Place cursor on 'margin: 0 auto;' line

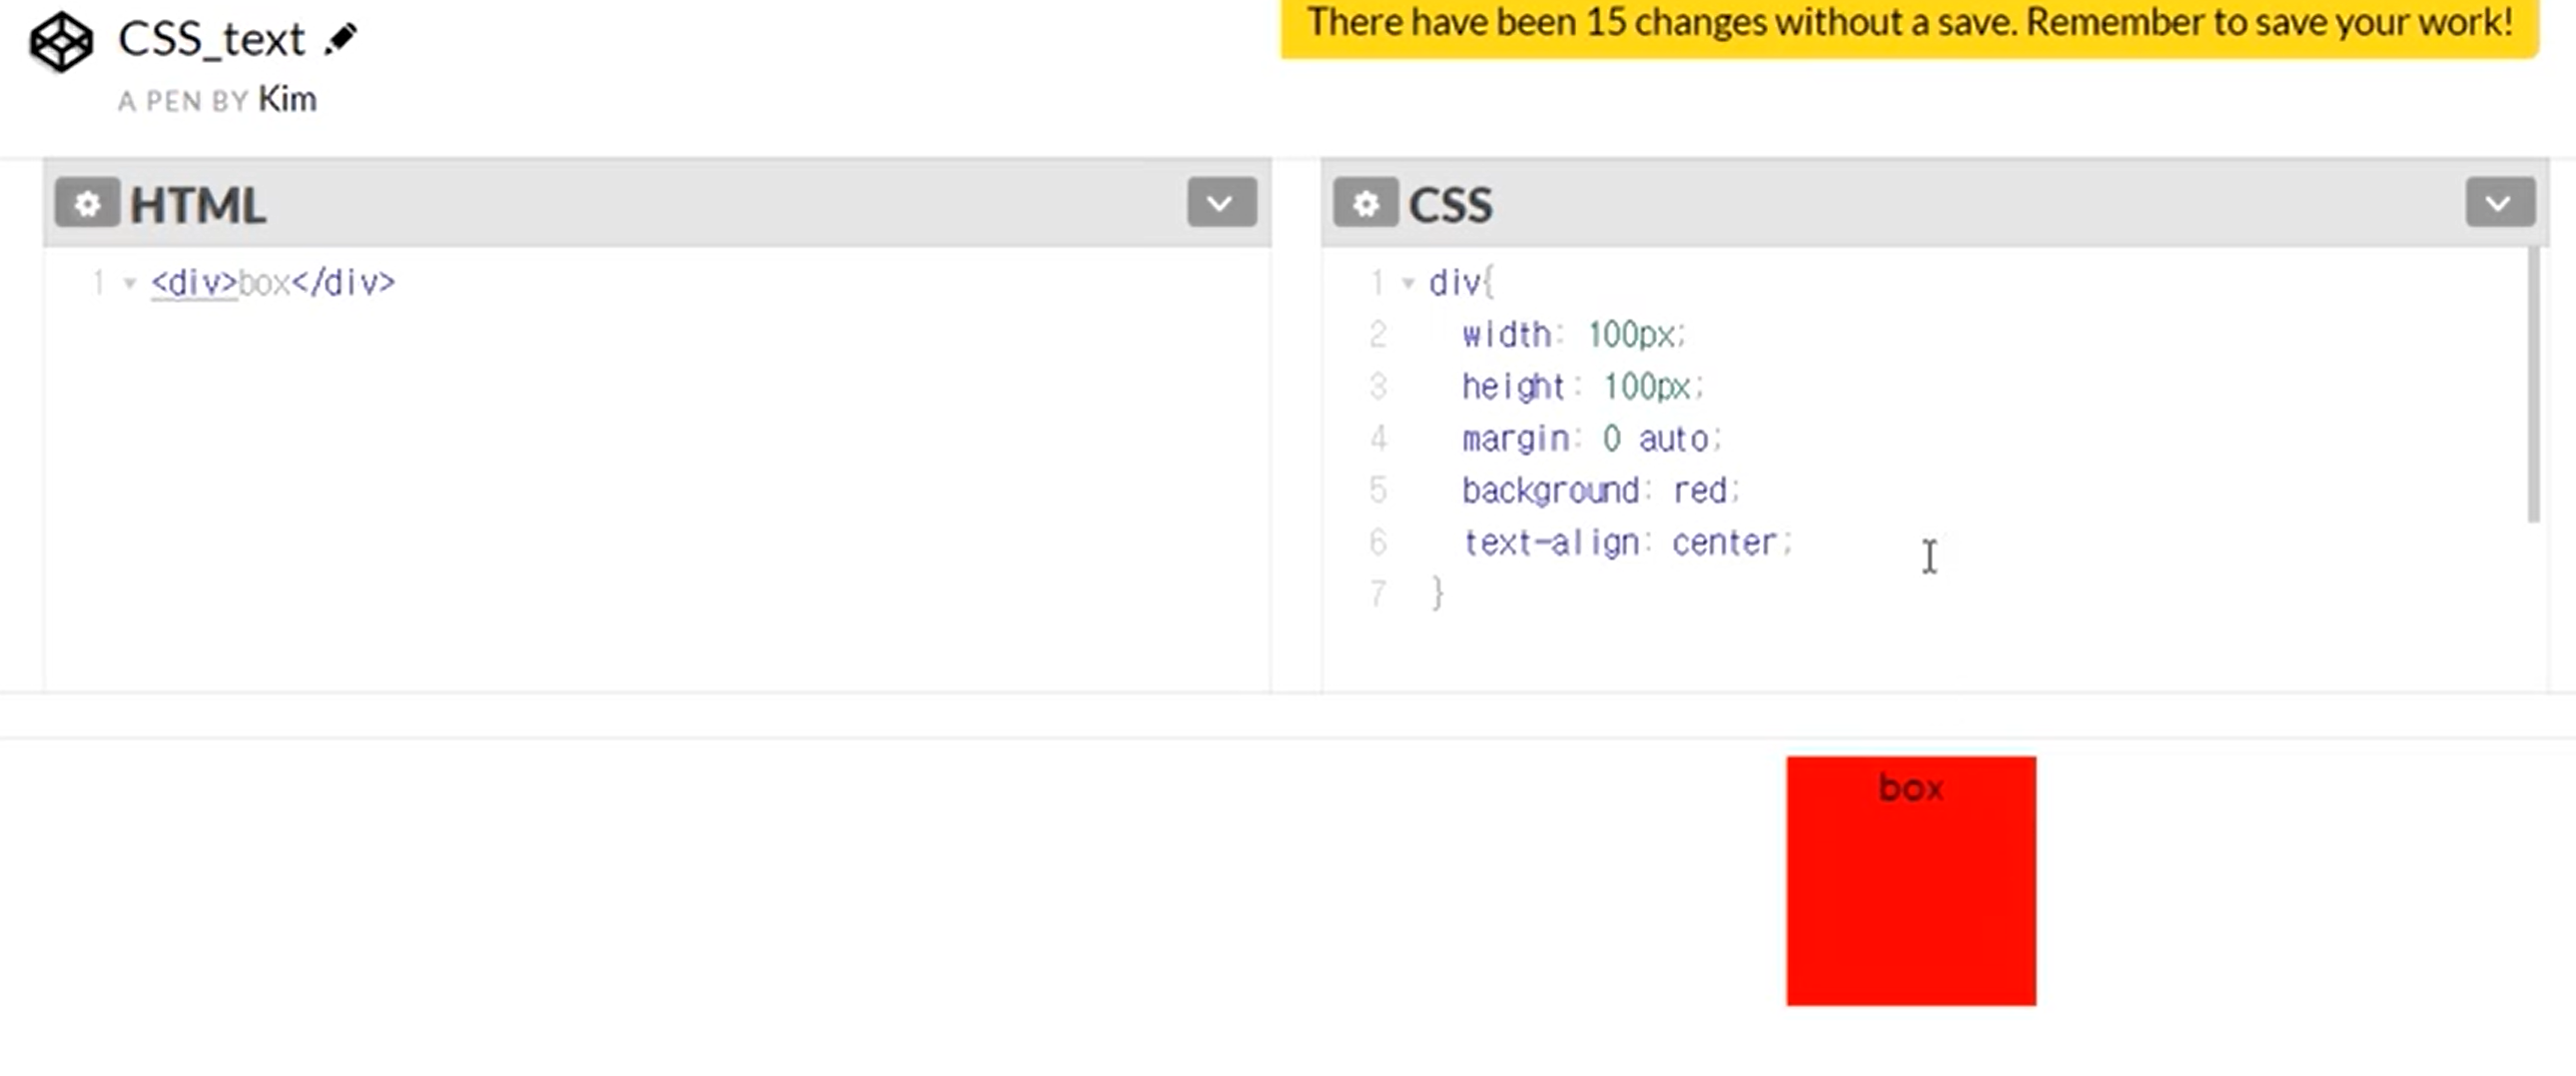[1592, 438]
